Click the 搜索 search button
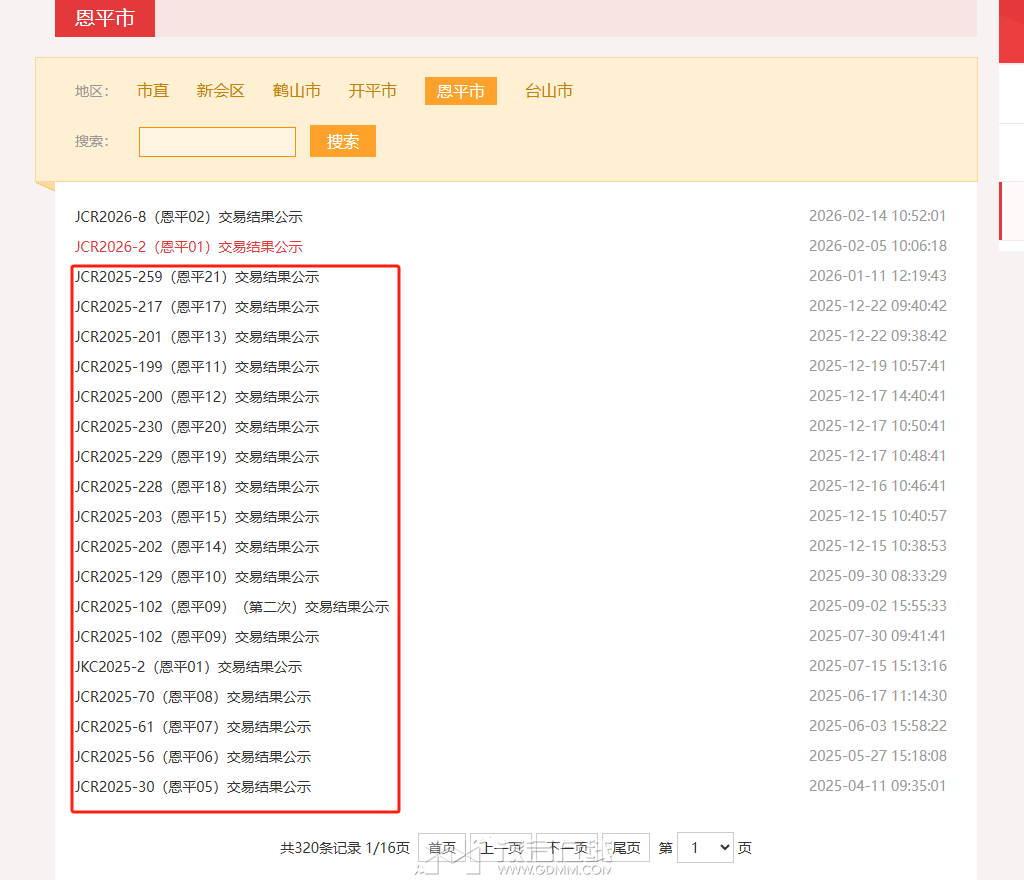Image resolution: width=1024 pixels, height=880 pixels. click(342, 141)
